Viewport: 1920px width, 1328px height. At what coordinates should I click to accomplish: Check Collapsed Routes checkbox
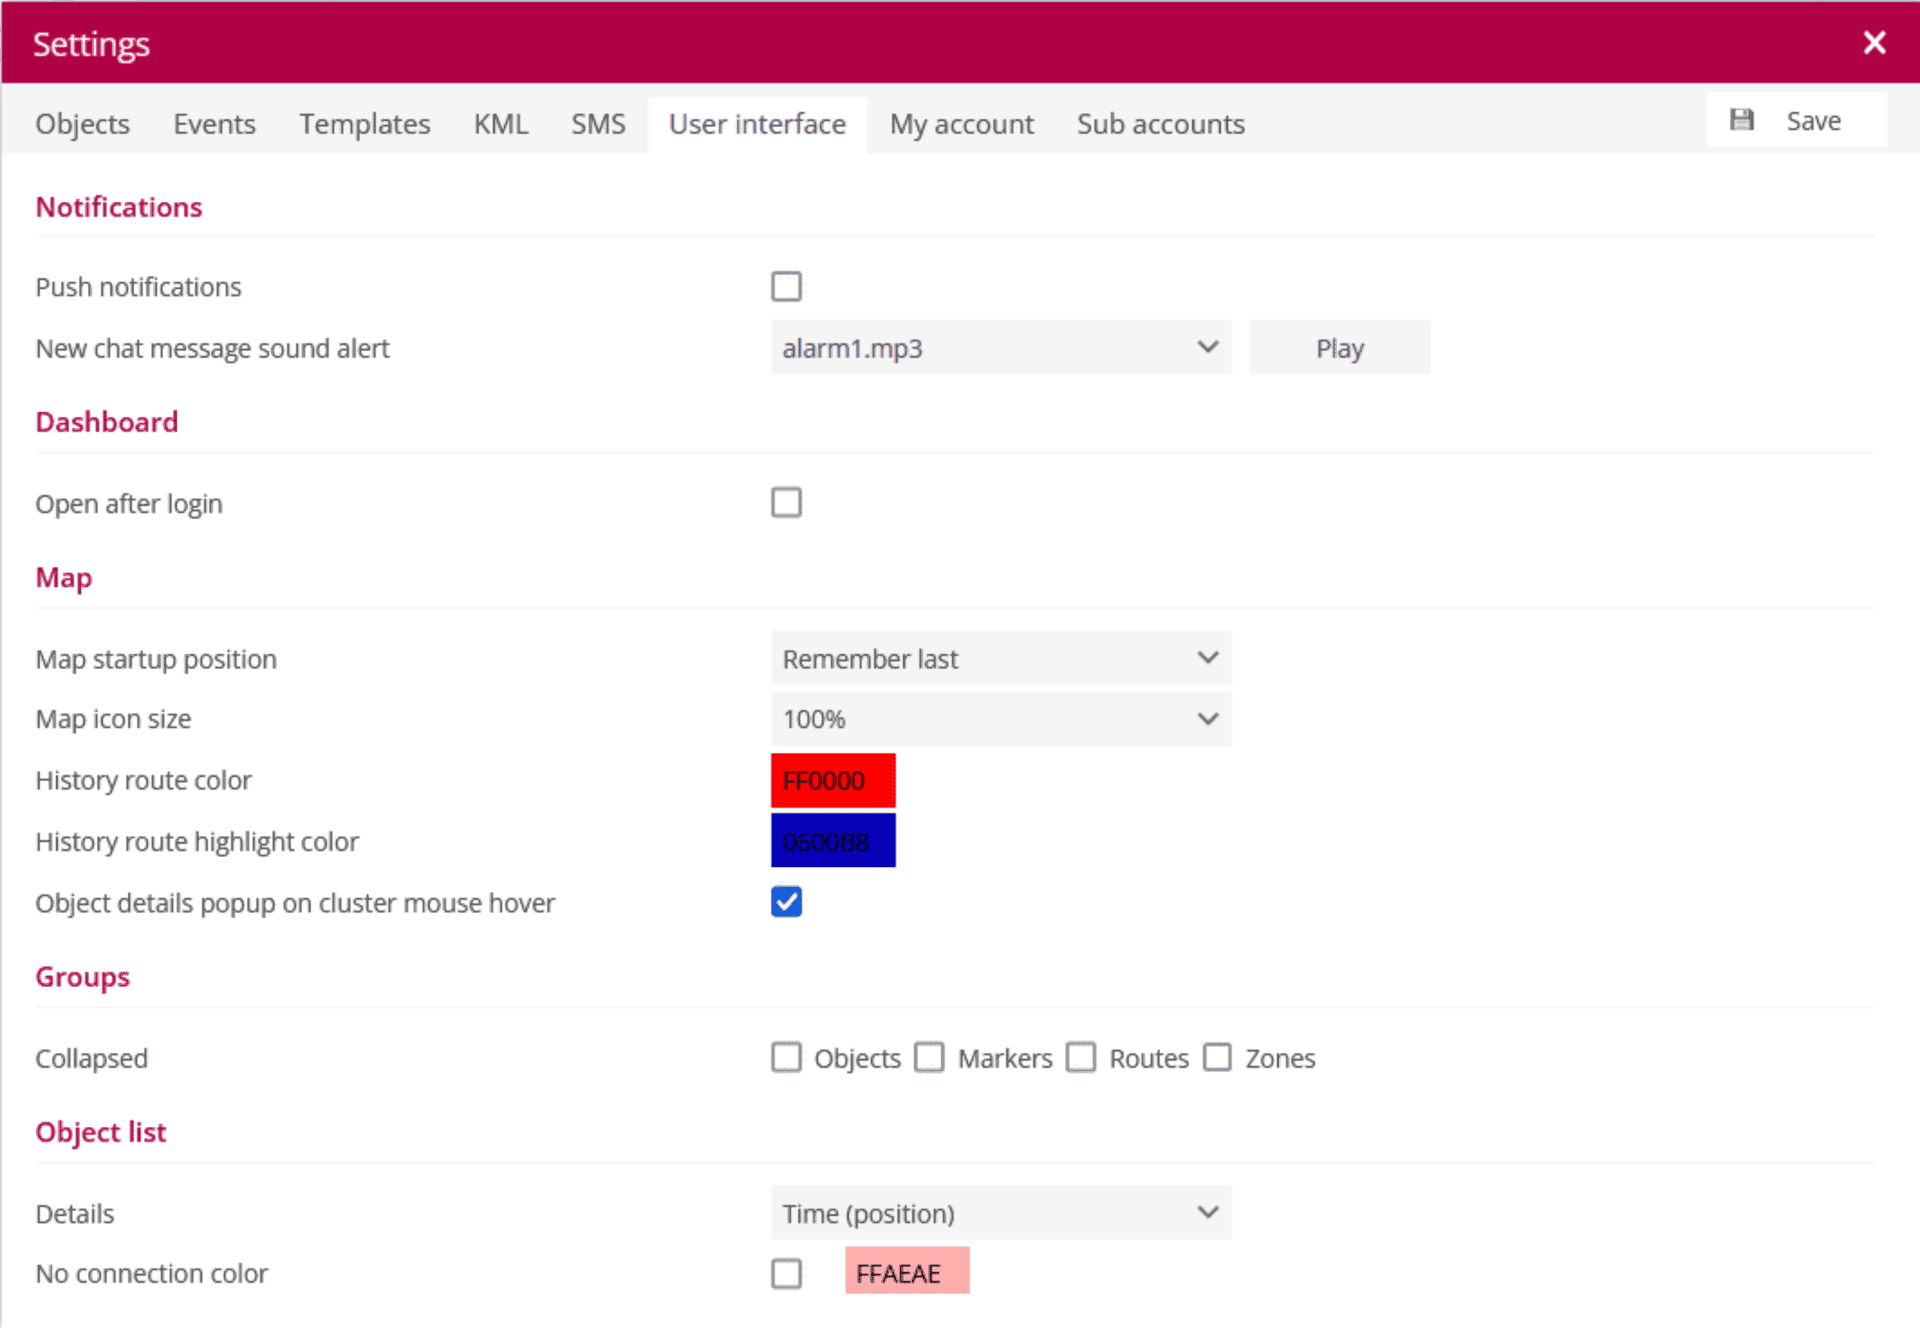coord(1081,1057)
